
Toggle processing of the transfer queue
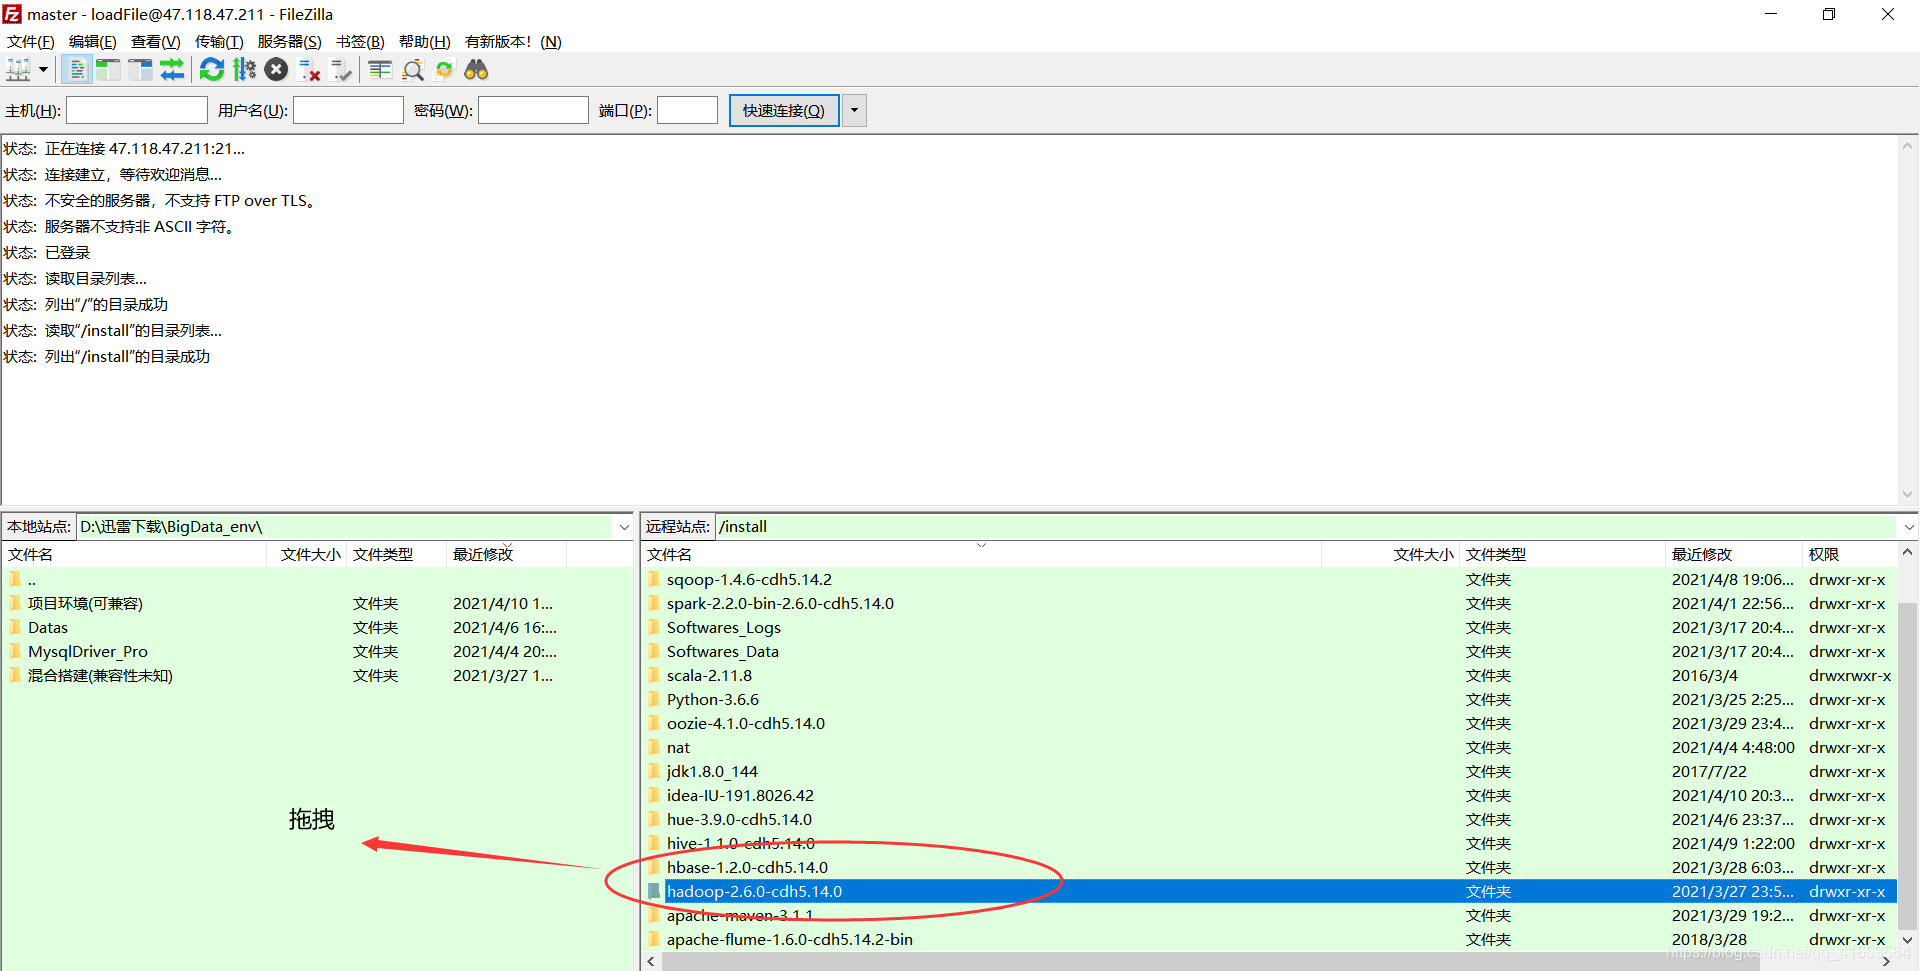(x=244, y=69)
